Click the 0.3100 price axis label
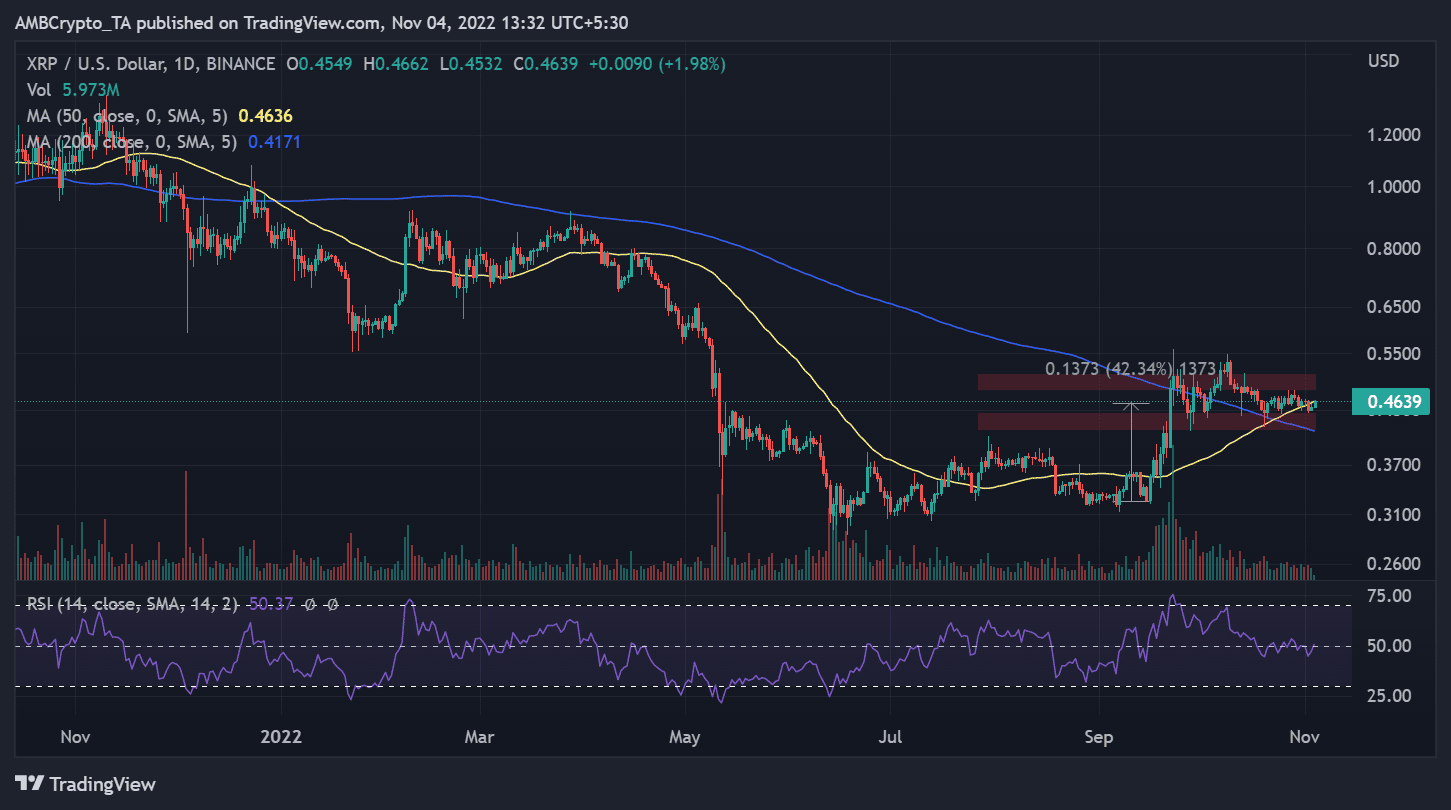Image resolution: width=1451 pixels, height=810 pixels. click(1392, 515)
